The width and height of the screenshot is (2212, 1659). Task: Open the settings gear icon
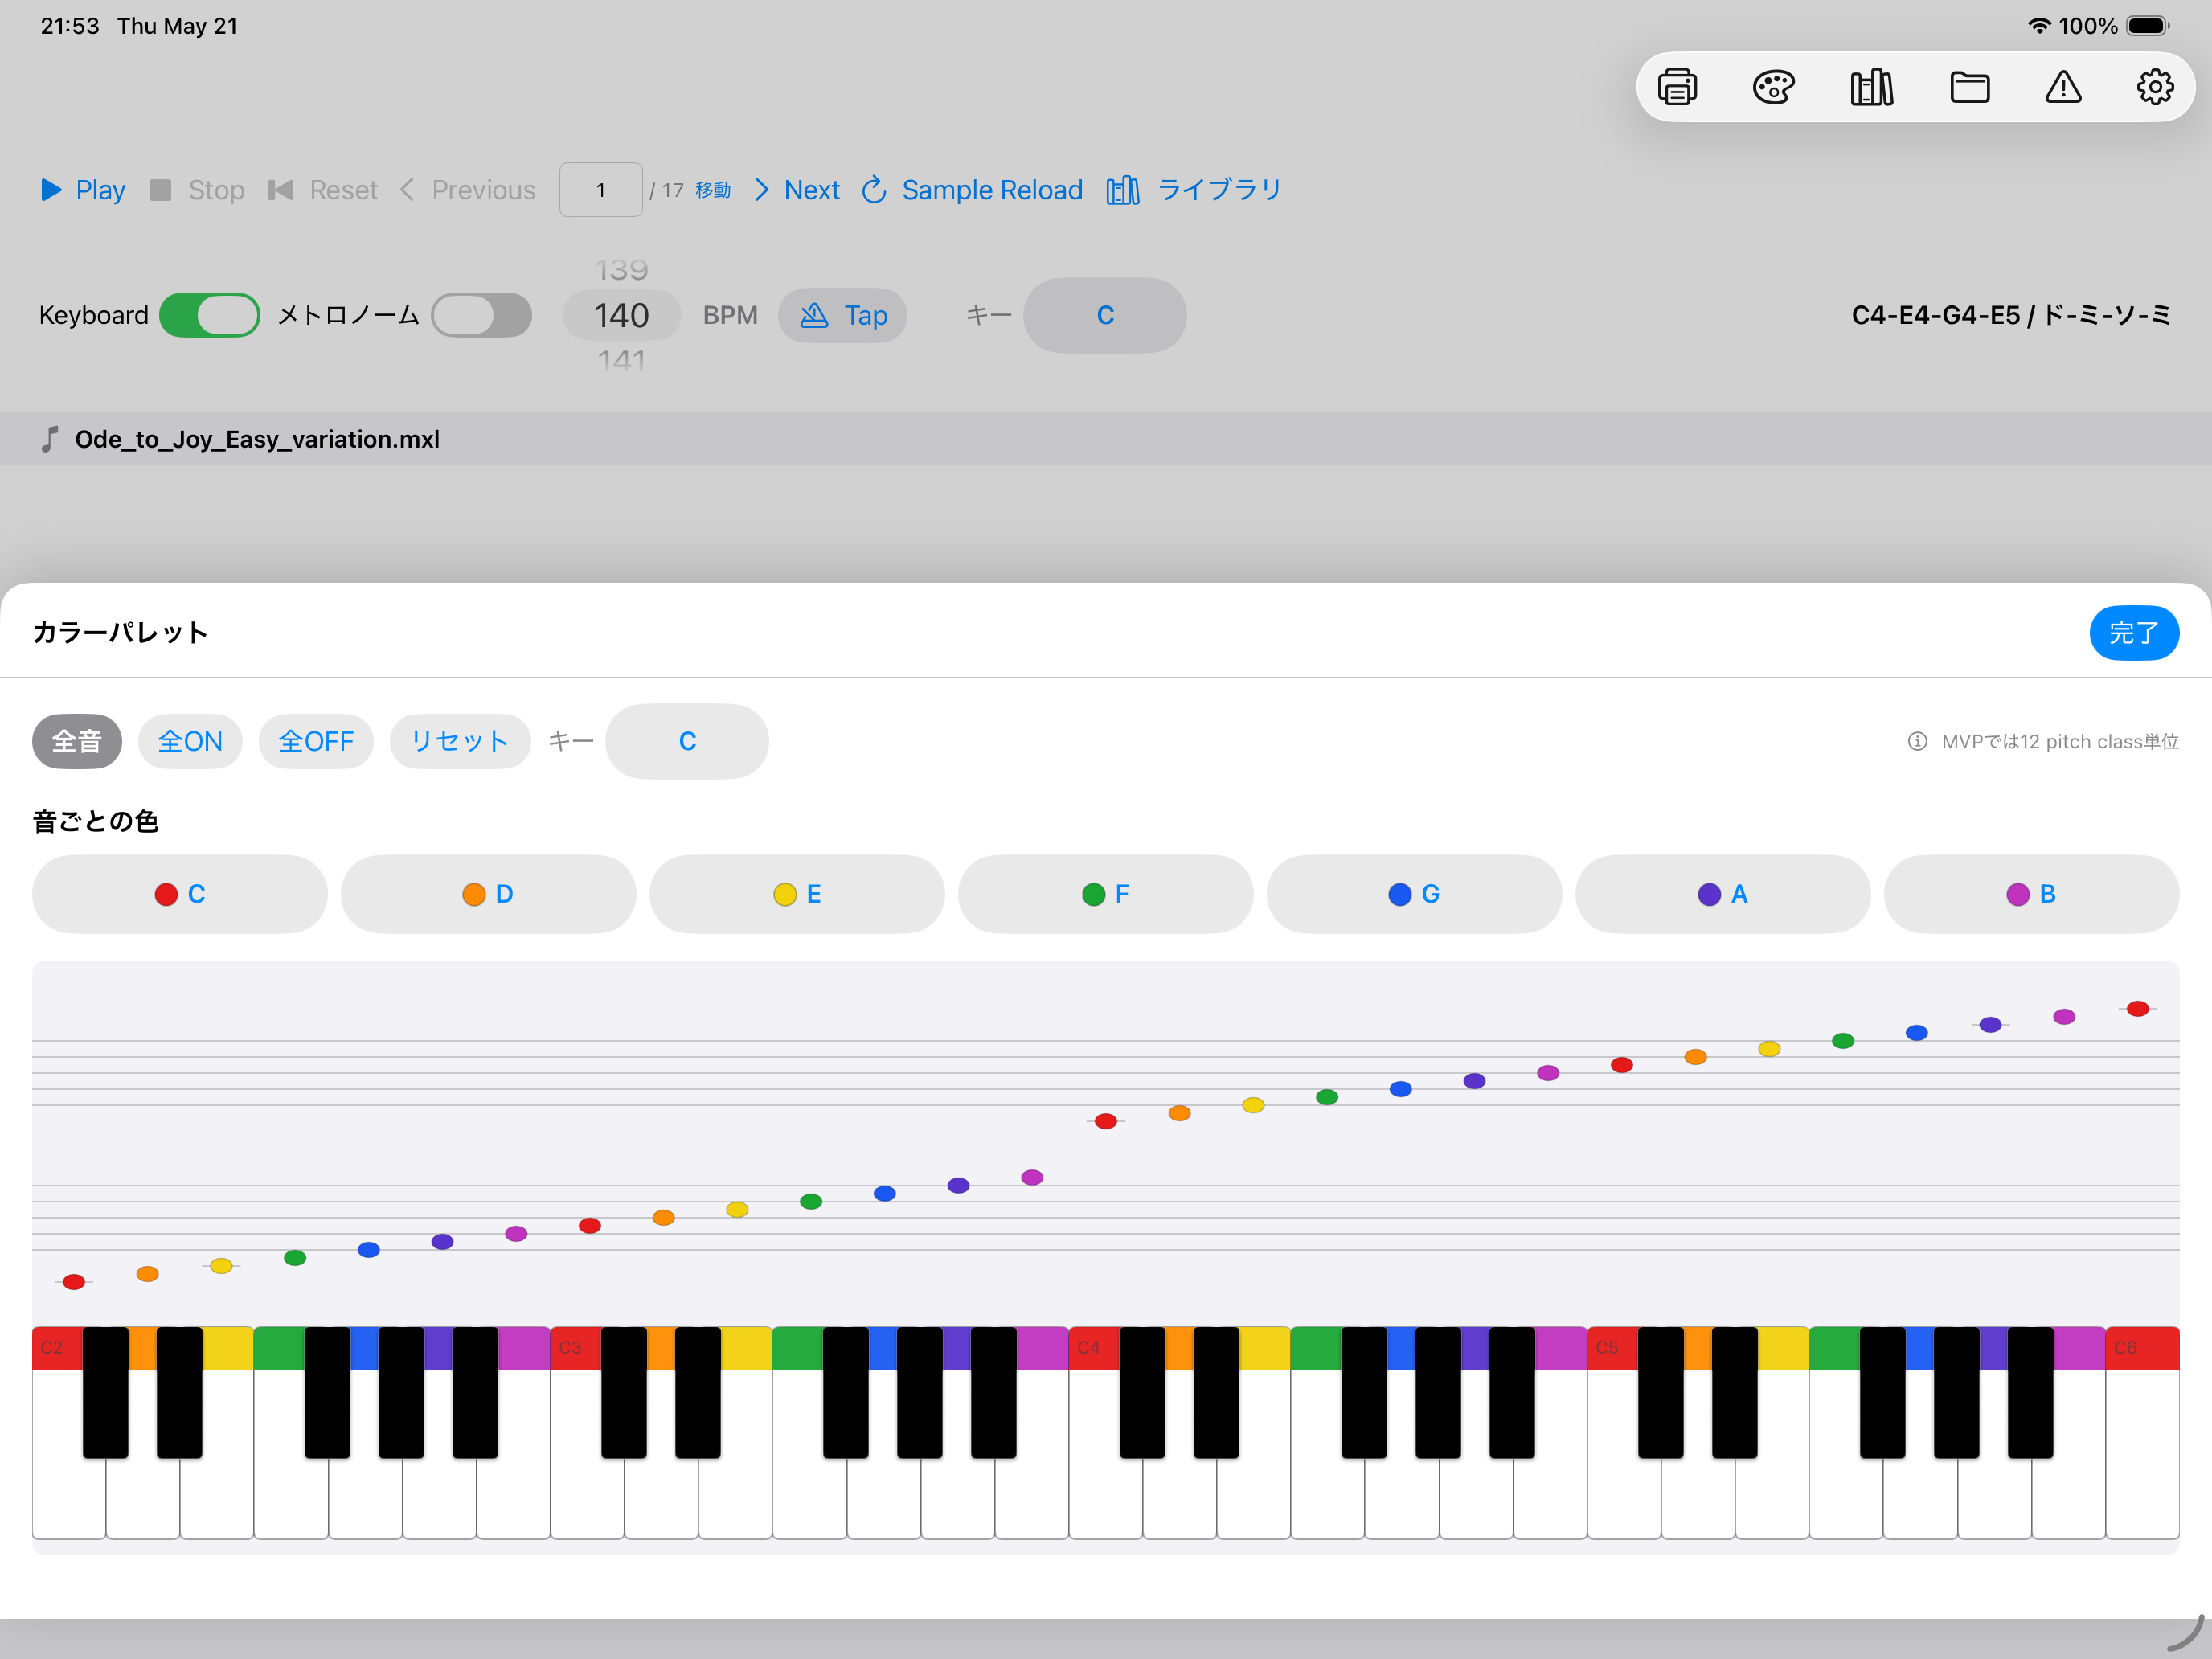tap(2155, 87)
